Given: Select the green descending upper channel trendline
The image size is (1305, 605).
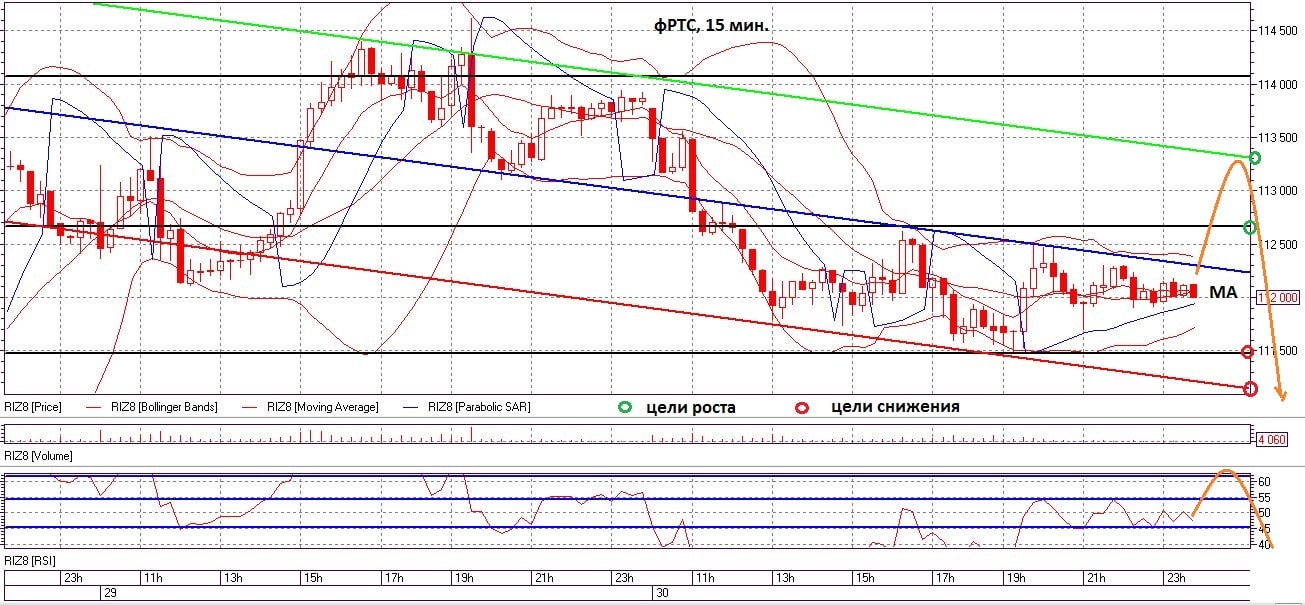Looking at the screenshot, I should pos(674,80).
